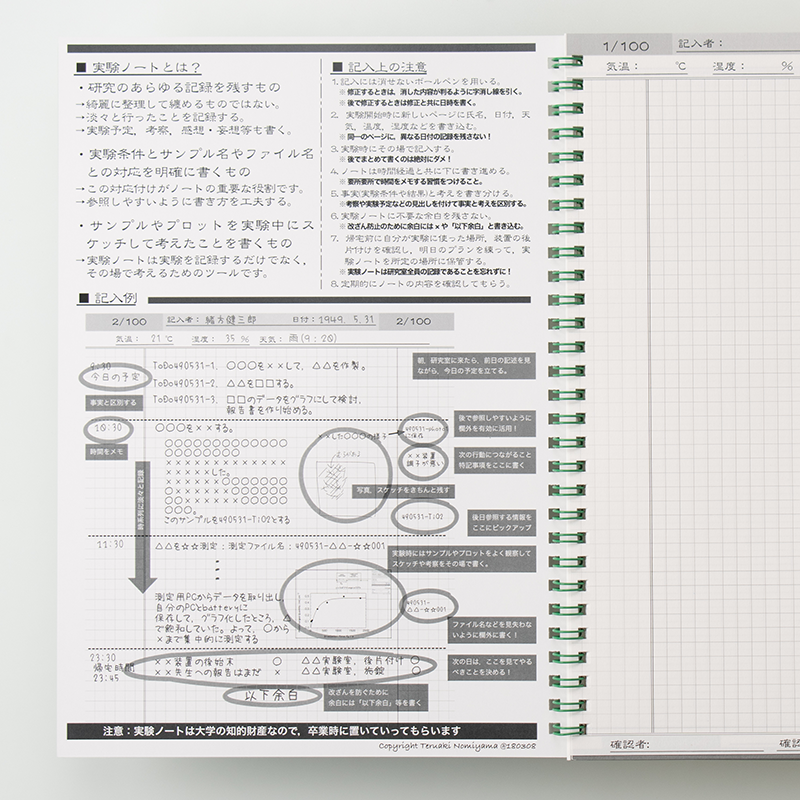The image size is (800, 800).
Task: Click the circled margin note "××装置 調子が悪い"
Action: click(x=424, y=459)
